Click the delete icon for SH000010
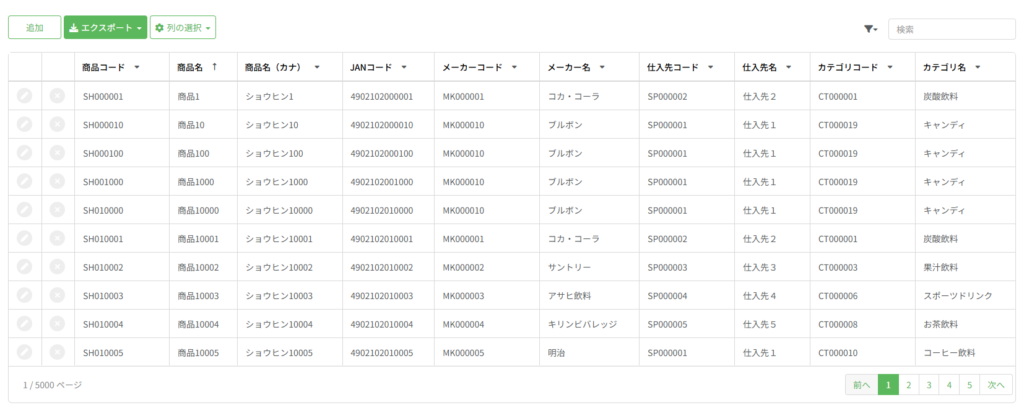1024x413 pixels. [58, 125]
